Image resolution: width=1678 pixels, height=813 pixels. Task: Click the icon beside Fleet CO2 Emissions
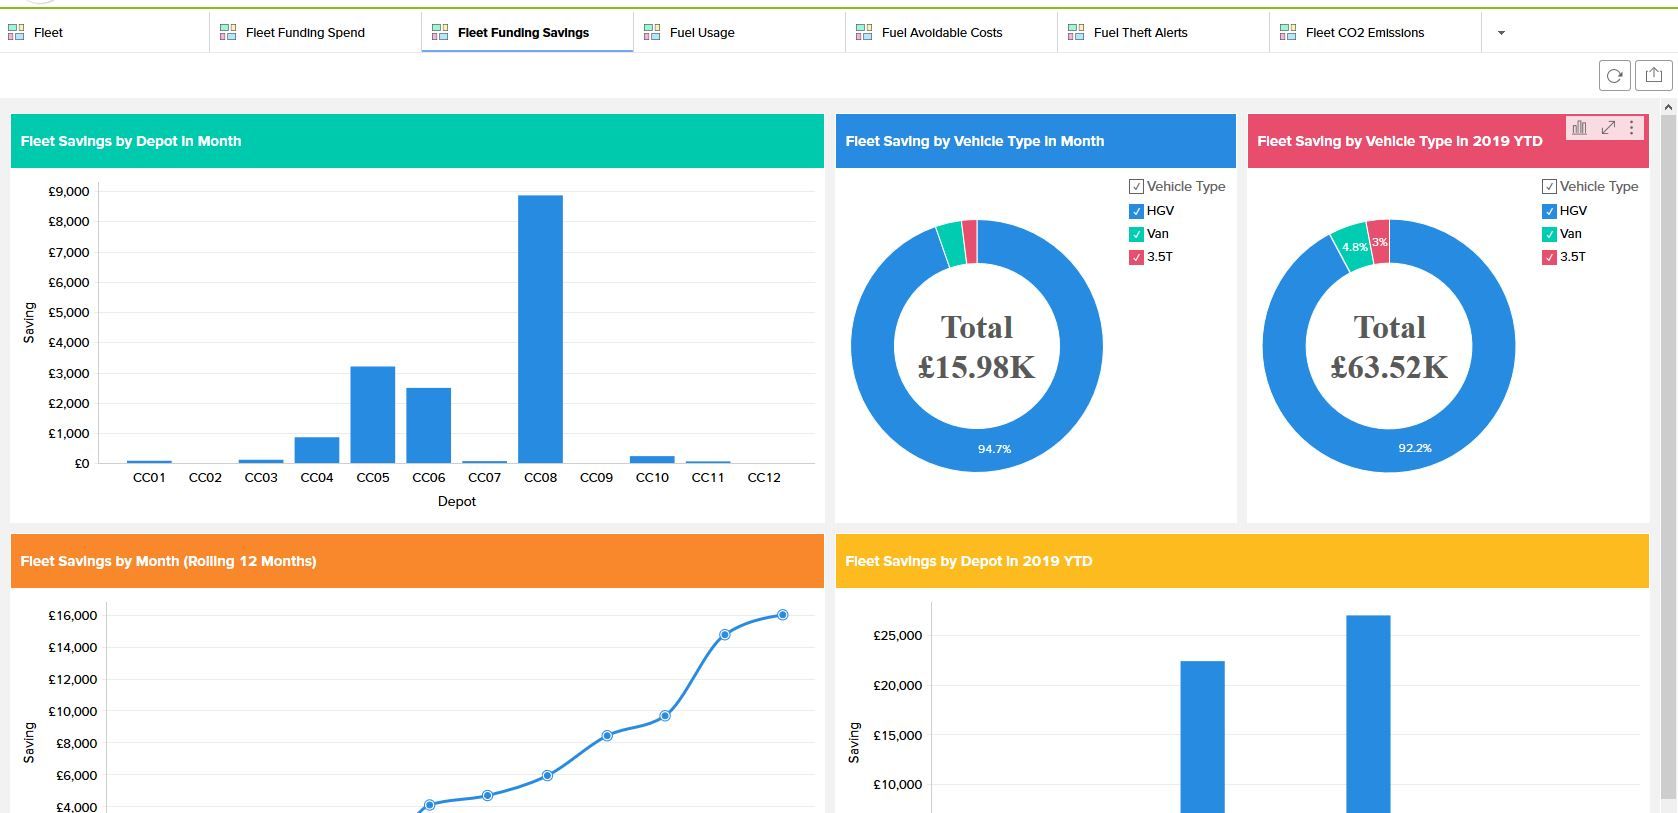[x=1288, y=33]
